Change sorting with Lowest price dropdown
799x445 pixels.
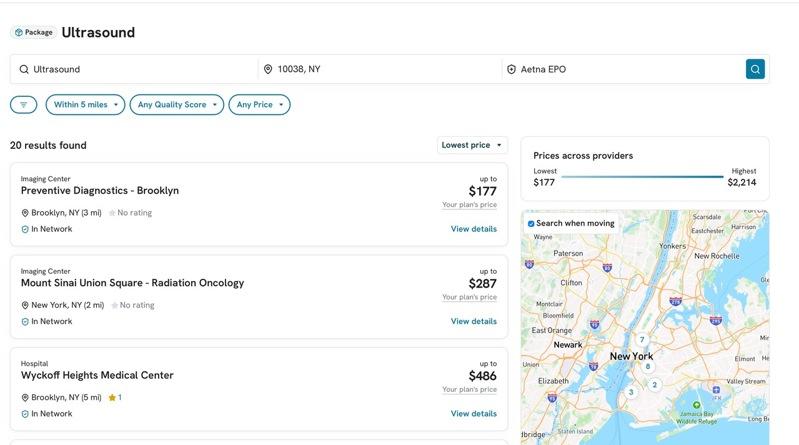pos(472,145)
